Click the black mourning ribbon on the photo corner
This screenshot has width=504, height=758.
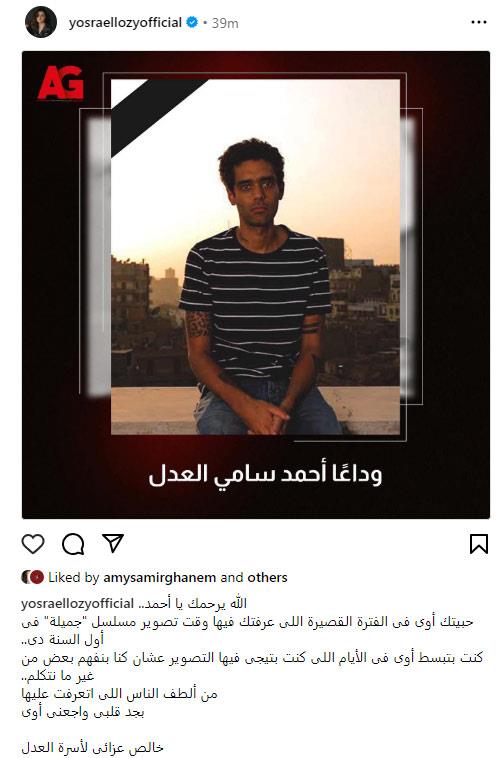click(x=155, y=114)
